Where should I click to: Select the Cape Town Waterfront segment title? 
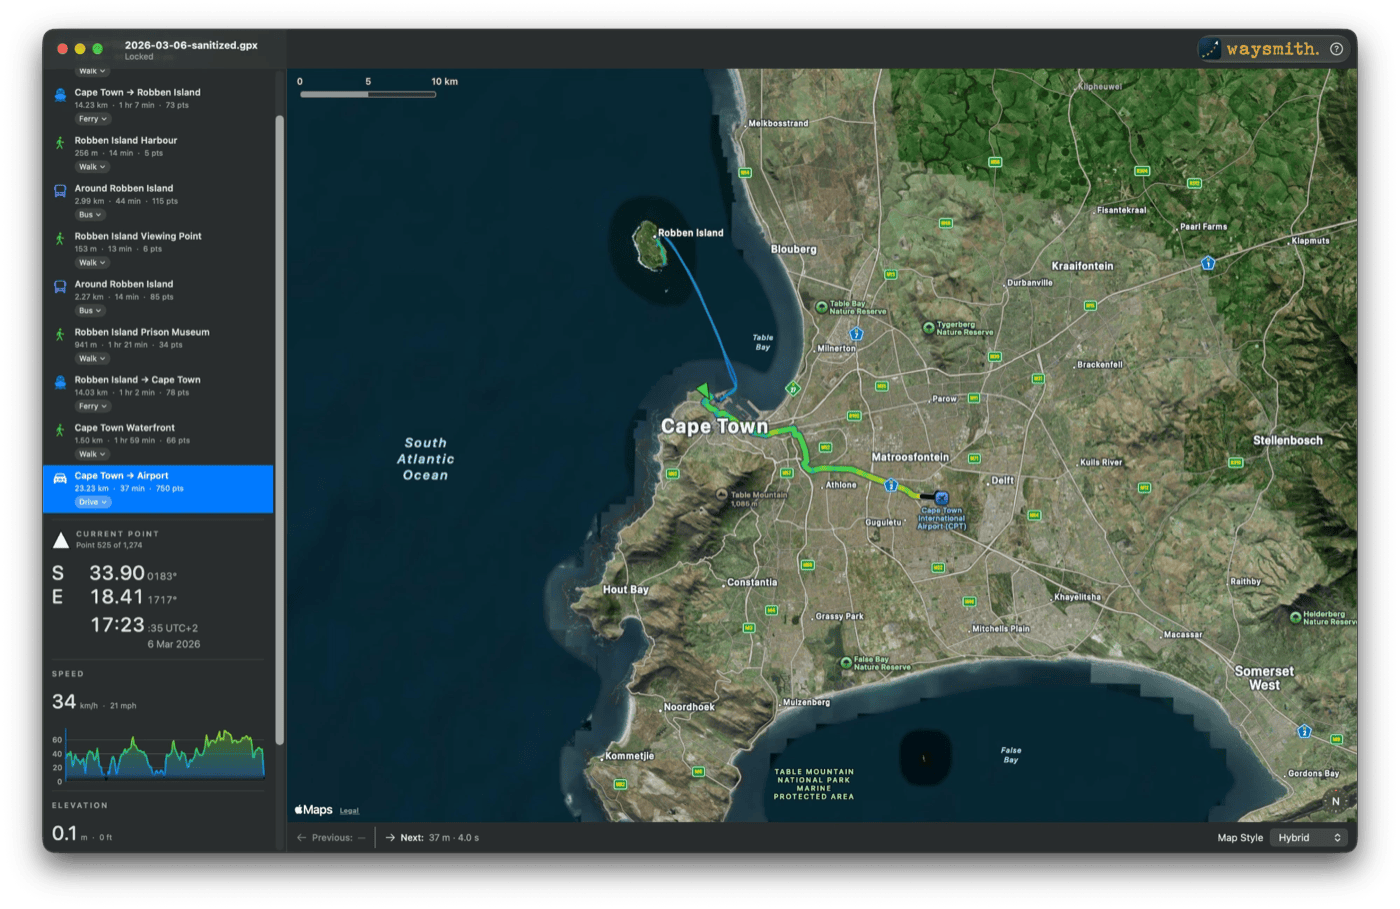(x=124, y=428)
